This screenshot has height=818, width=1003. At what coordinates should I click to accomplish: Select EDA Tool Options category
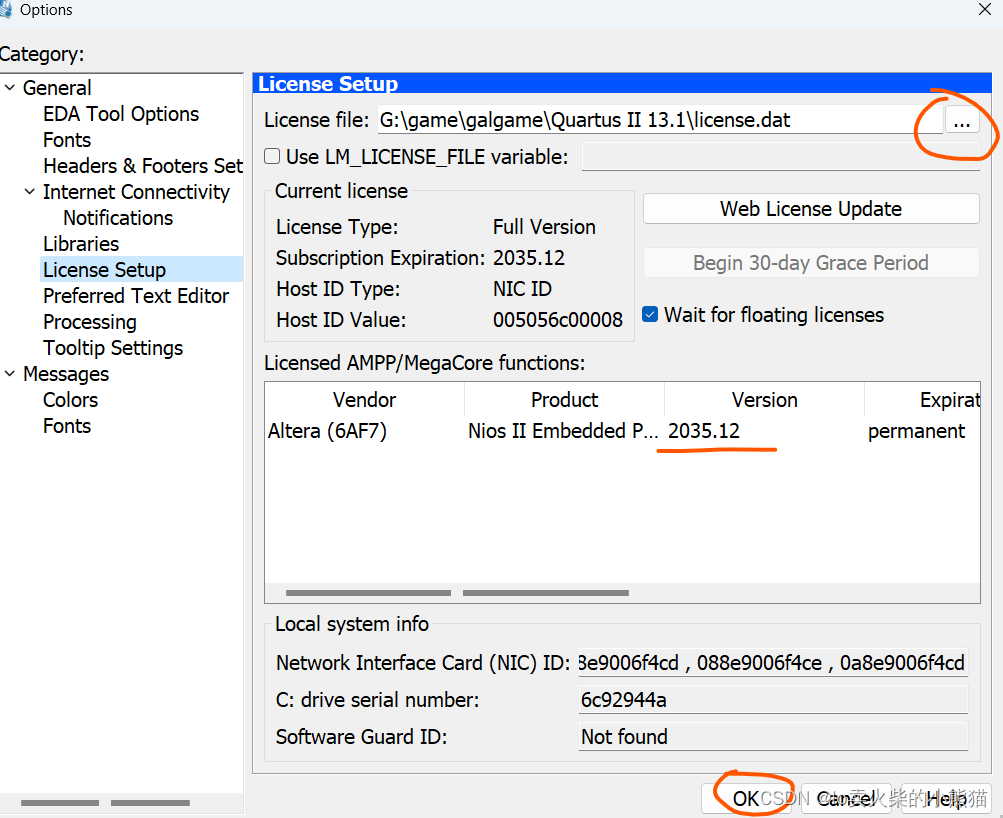[x=121, y=114]
